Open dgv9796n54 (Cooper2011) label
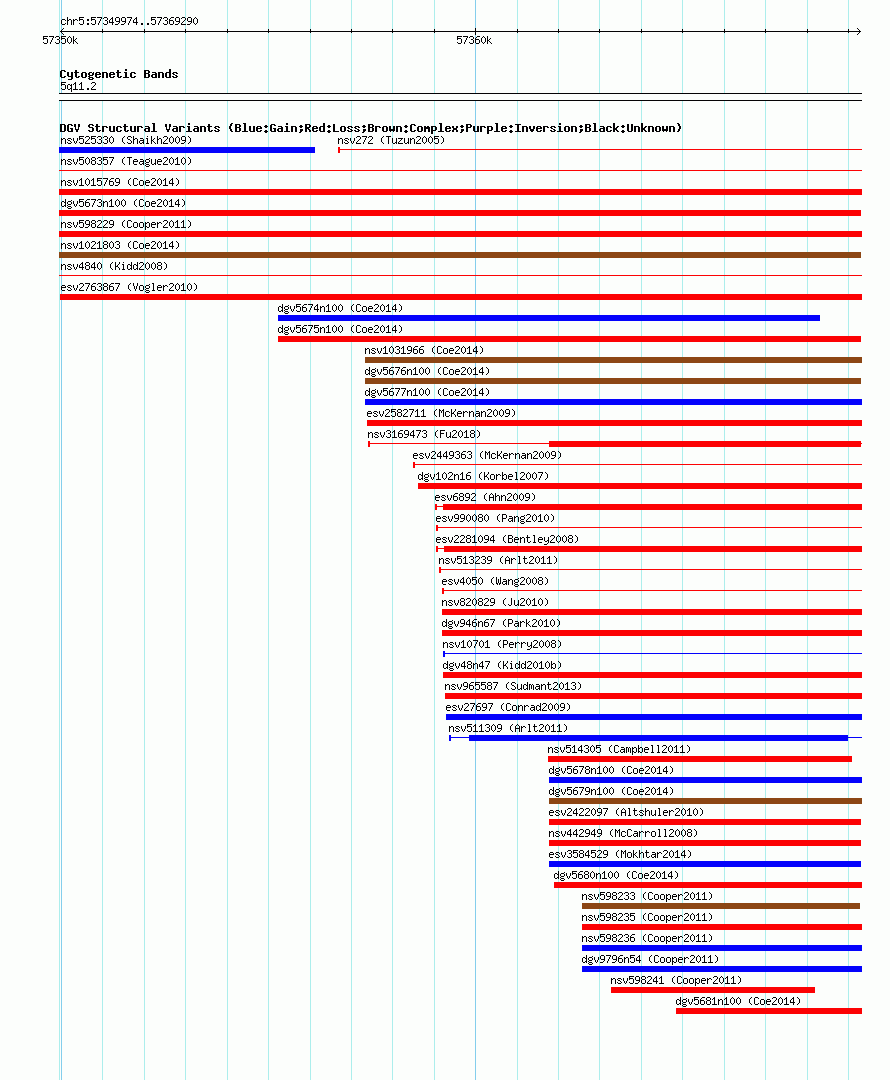This screenshot has height=1080, width=890. click(x=650, y=959)
